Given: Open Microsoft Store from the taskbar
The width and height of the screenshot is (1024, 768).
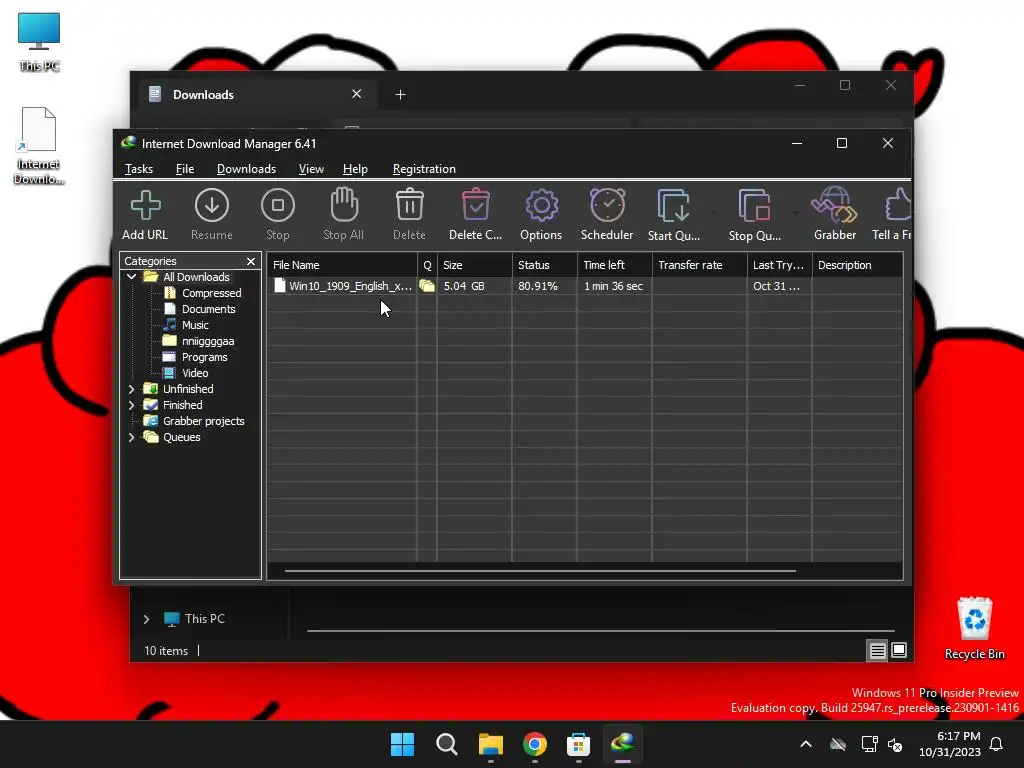Looking at the screenshot, I should 578,744.
